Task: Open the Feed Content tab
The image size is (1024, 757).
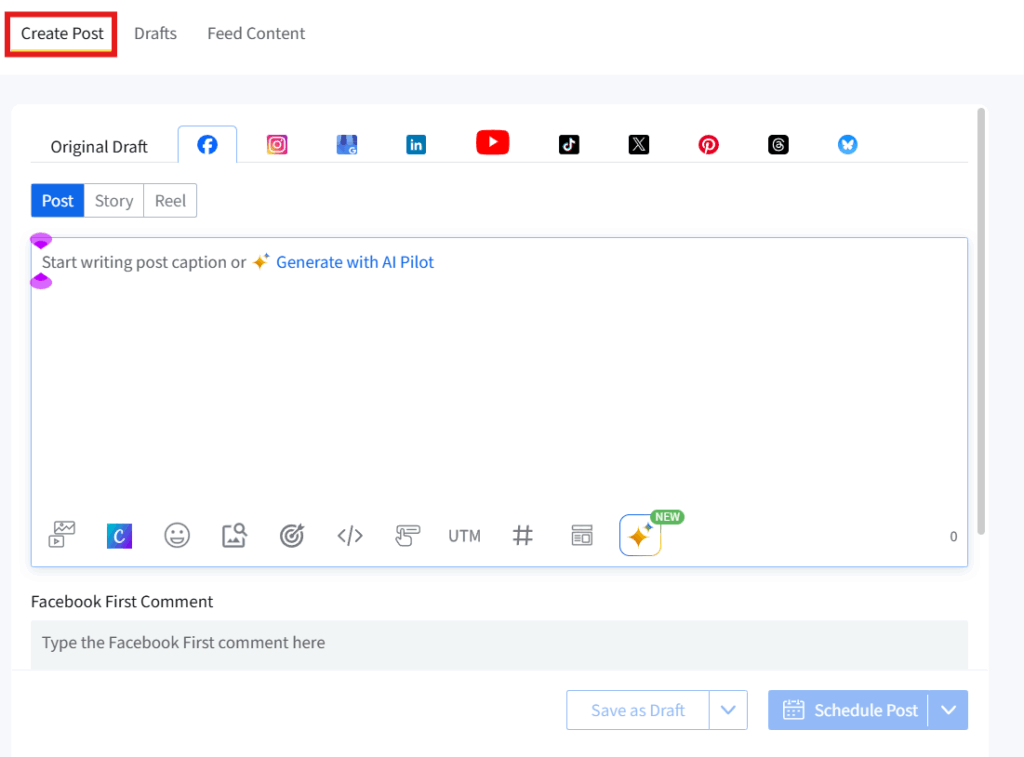Action: pos(256,33)
